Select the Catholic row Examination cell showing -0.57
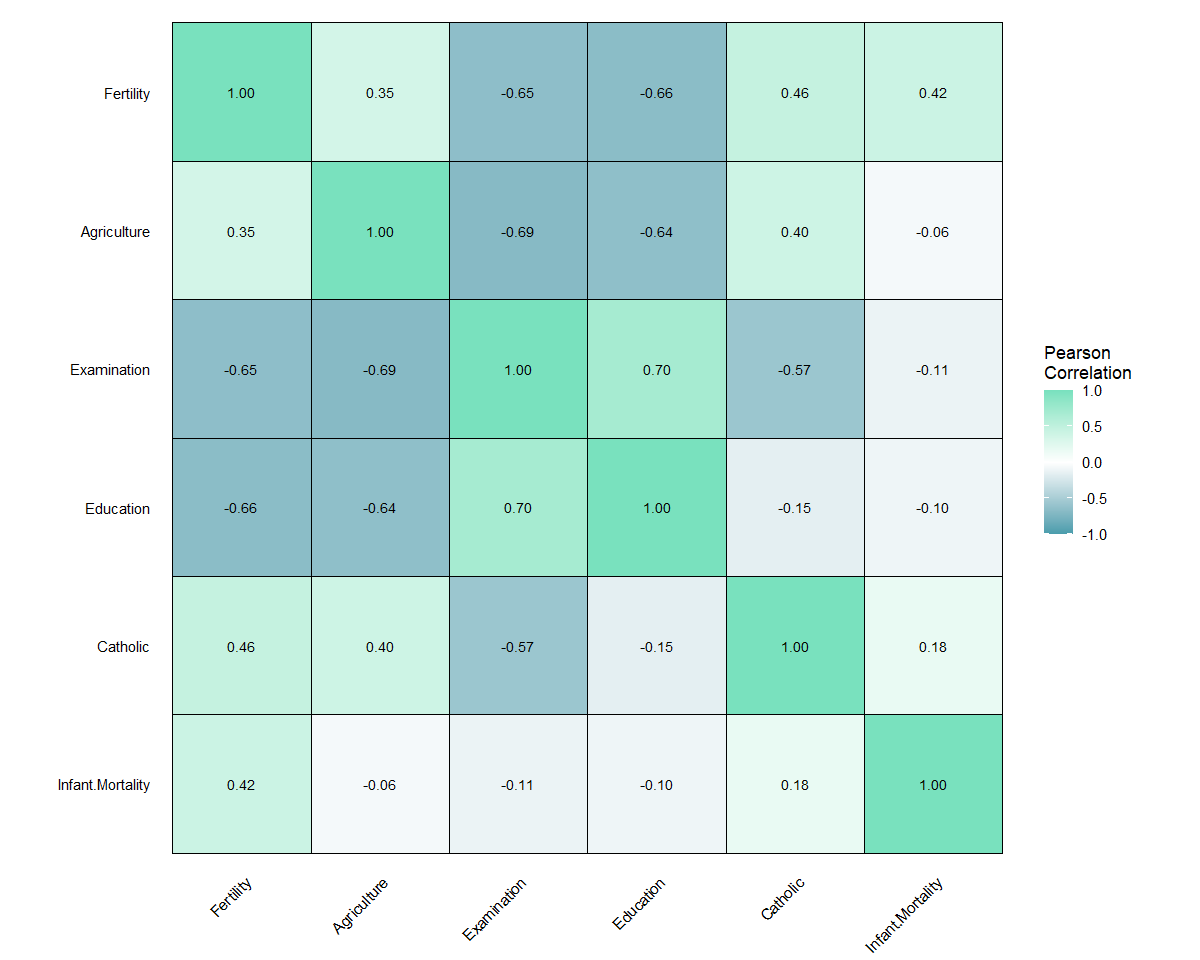 (x=518, y=646)
